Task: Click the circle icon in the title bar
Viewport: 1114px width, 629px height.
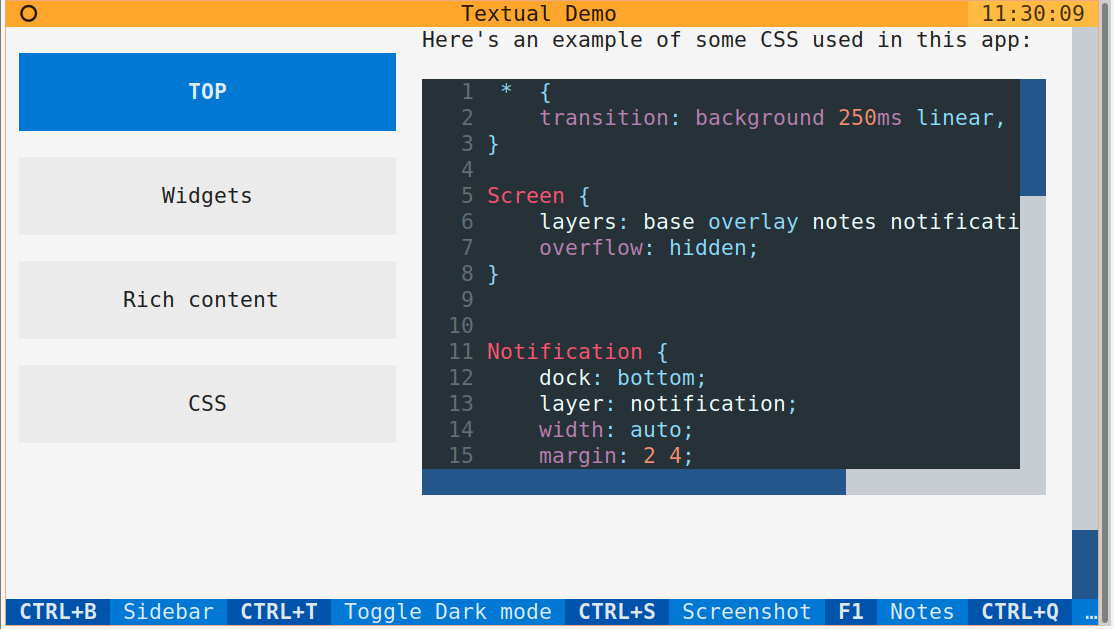Action: click(x=27, y=14)
